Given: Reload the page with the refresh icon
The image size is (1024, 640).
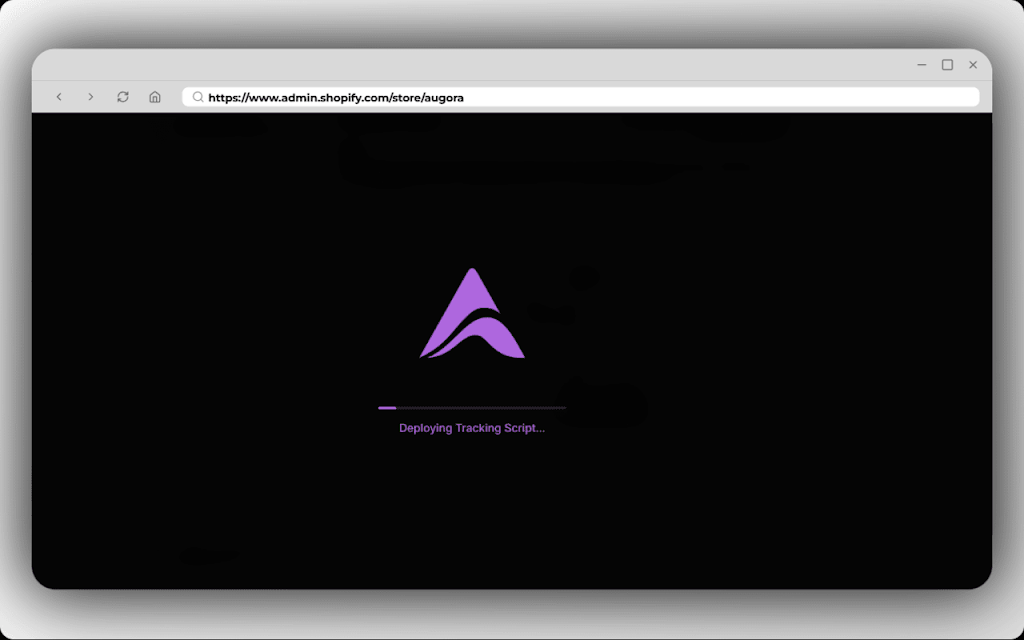Looking at the screenshot, I should (x=123, y=97).
